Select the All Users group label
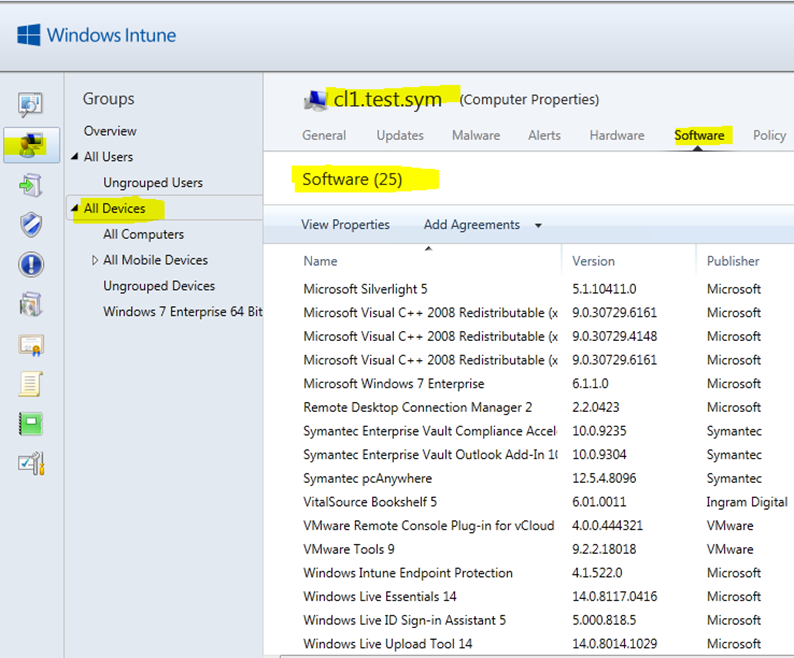Screen dimensions: 794x658 (x=108, y=157)
